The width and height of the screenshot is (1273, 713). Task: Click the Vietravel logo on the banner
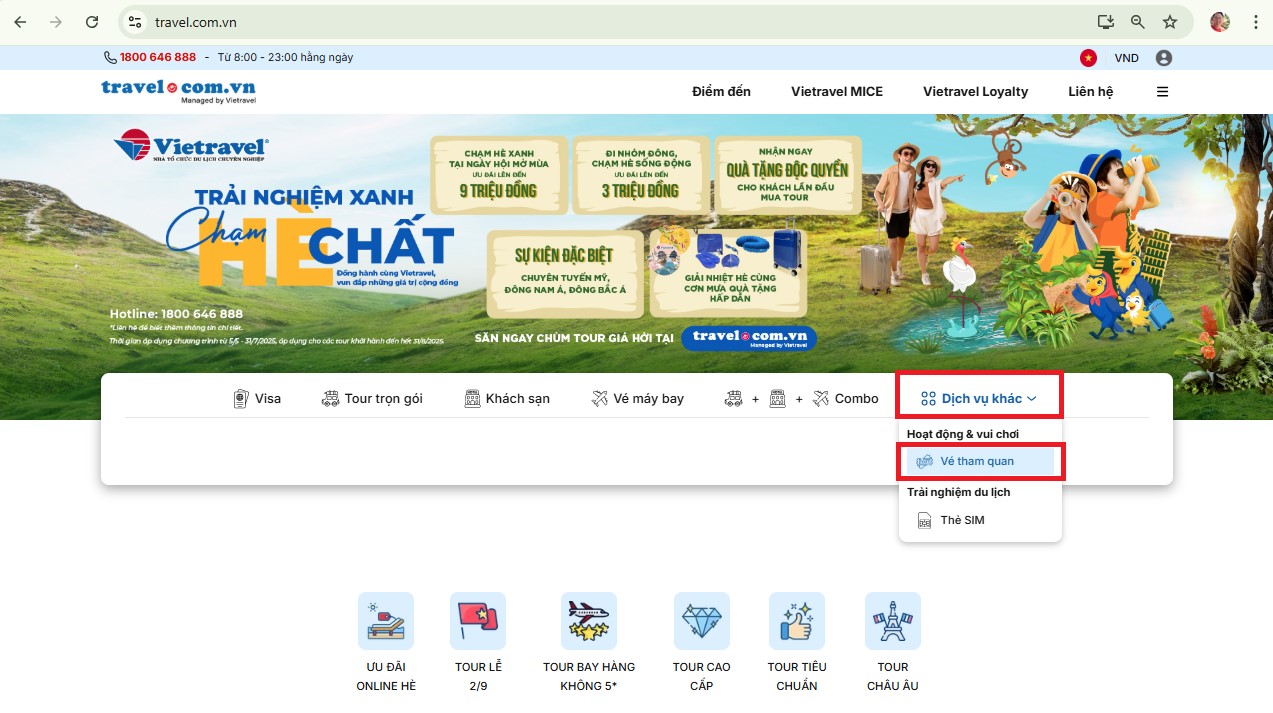coord(191,145)
